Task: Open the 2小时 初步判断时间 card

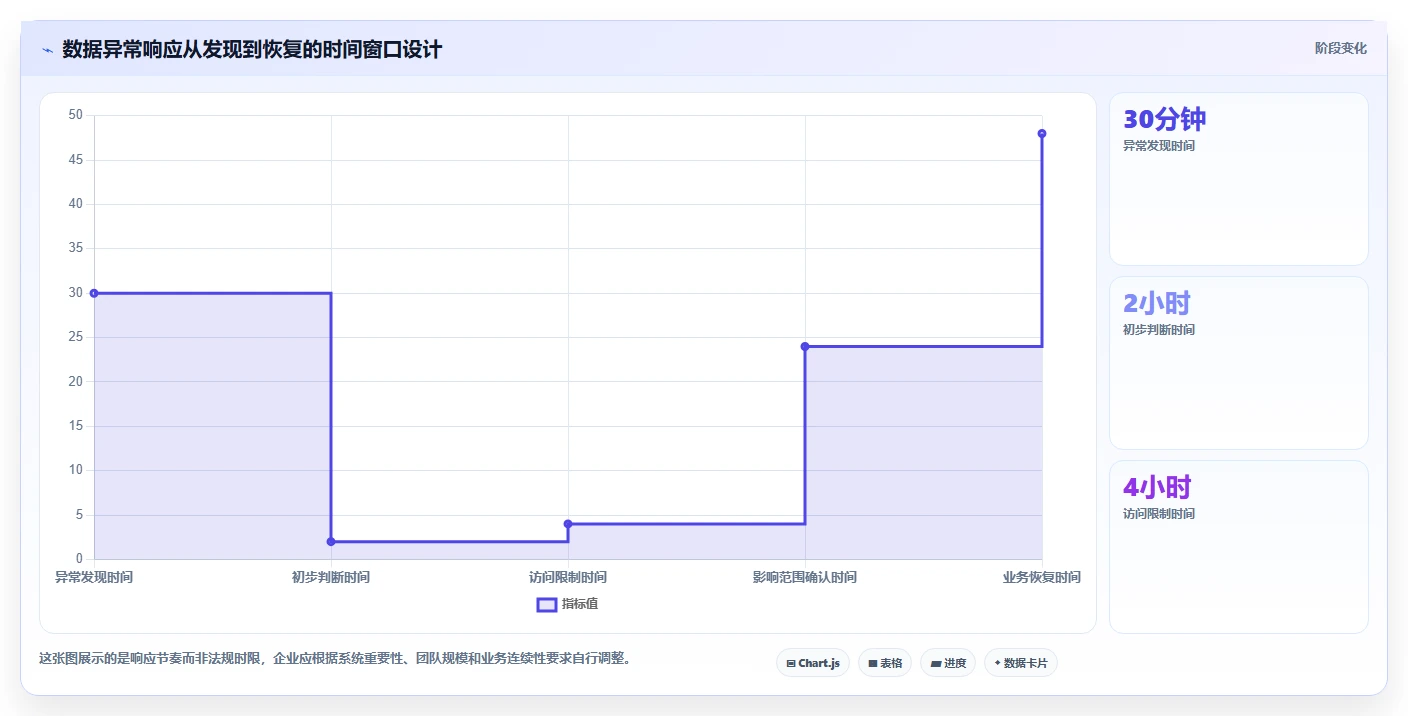Action: point(1239,363)
